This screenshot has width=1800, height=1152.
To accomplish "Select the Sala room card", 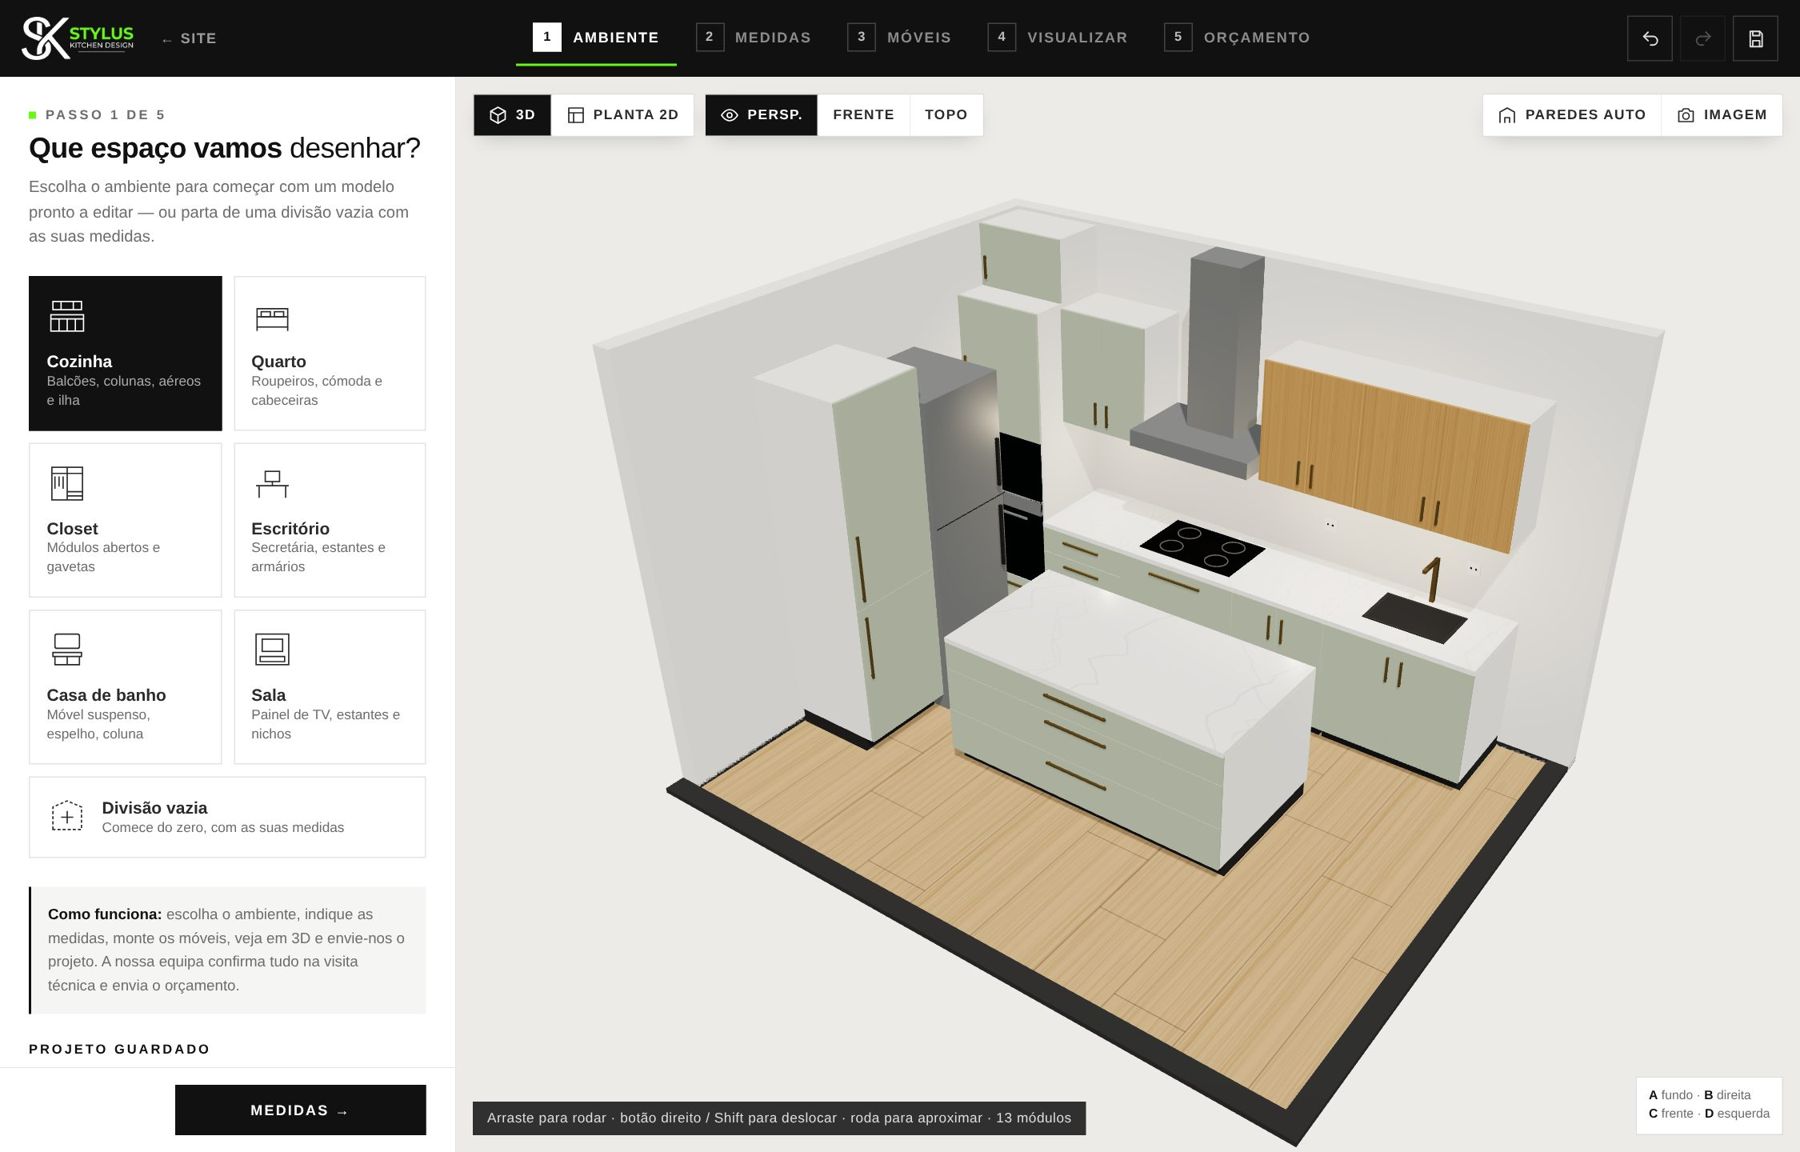I will 330,687.
